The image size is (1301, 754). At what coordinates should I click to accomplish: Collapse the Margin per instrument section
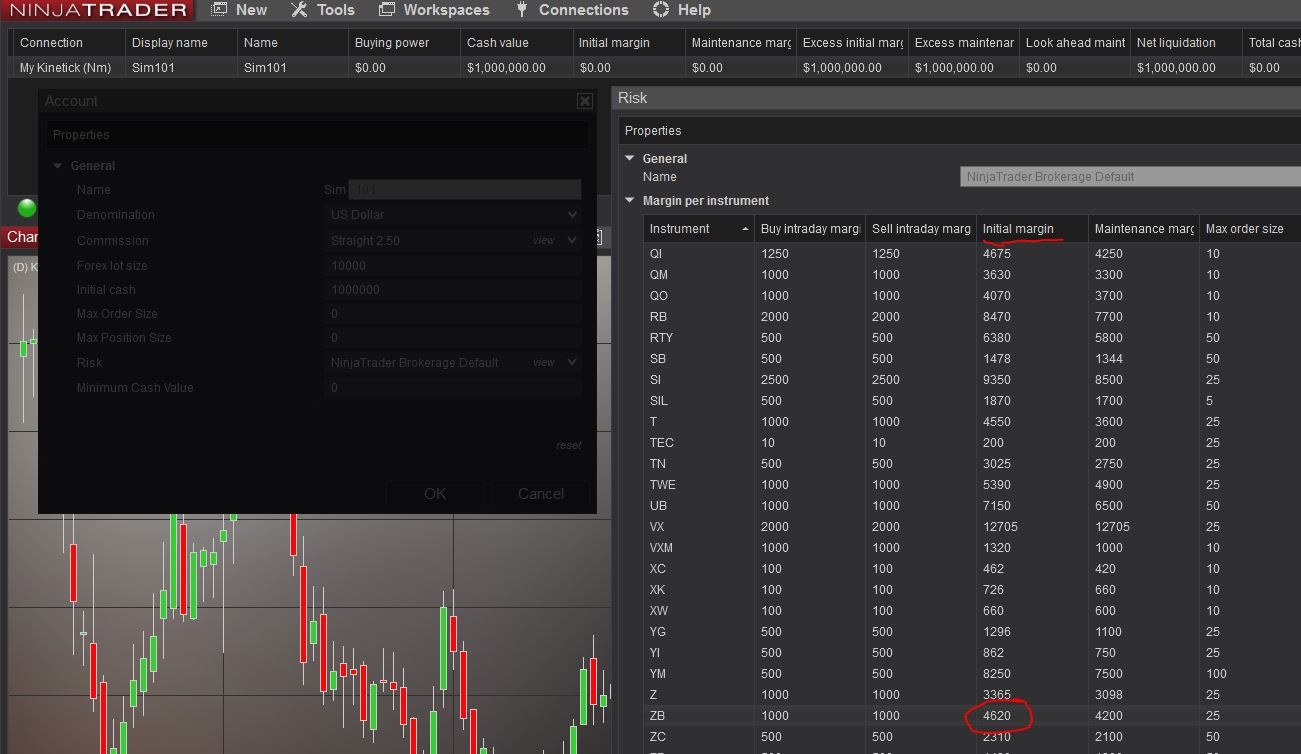tap(630, 200)
